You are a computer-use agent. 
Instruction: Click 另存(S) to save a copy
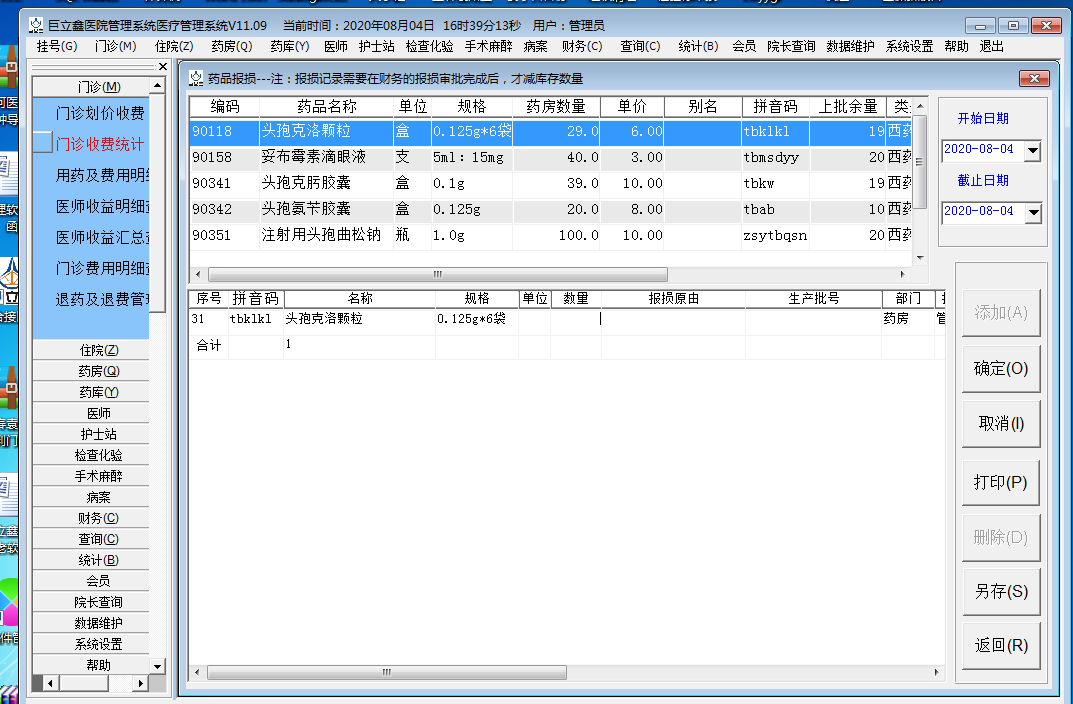pos(1001,591)
